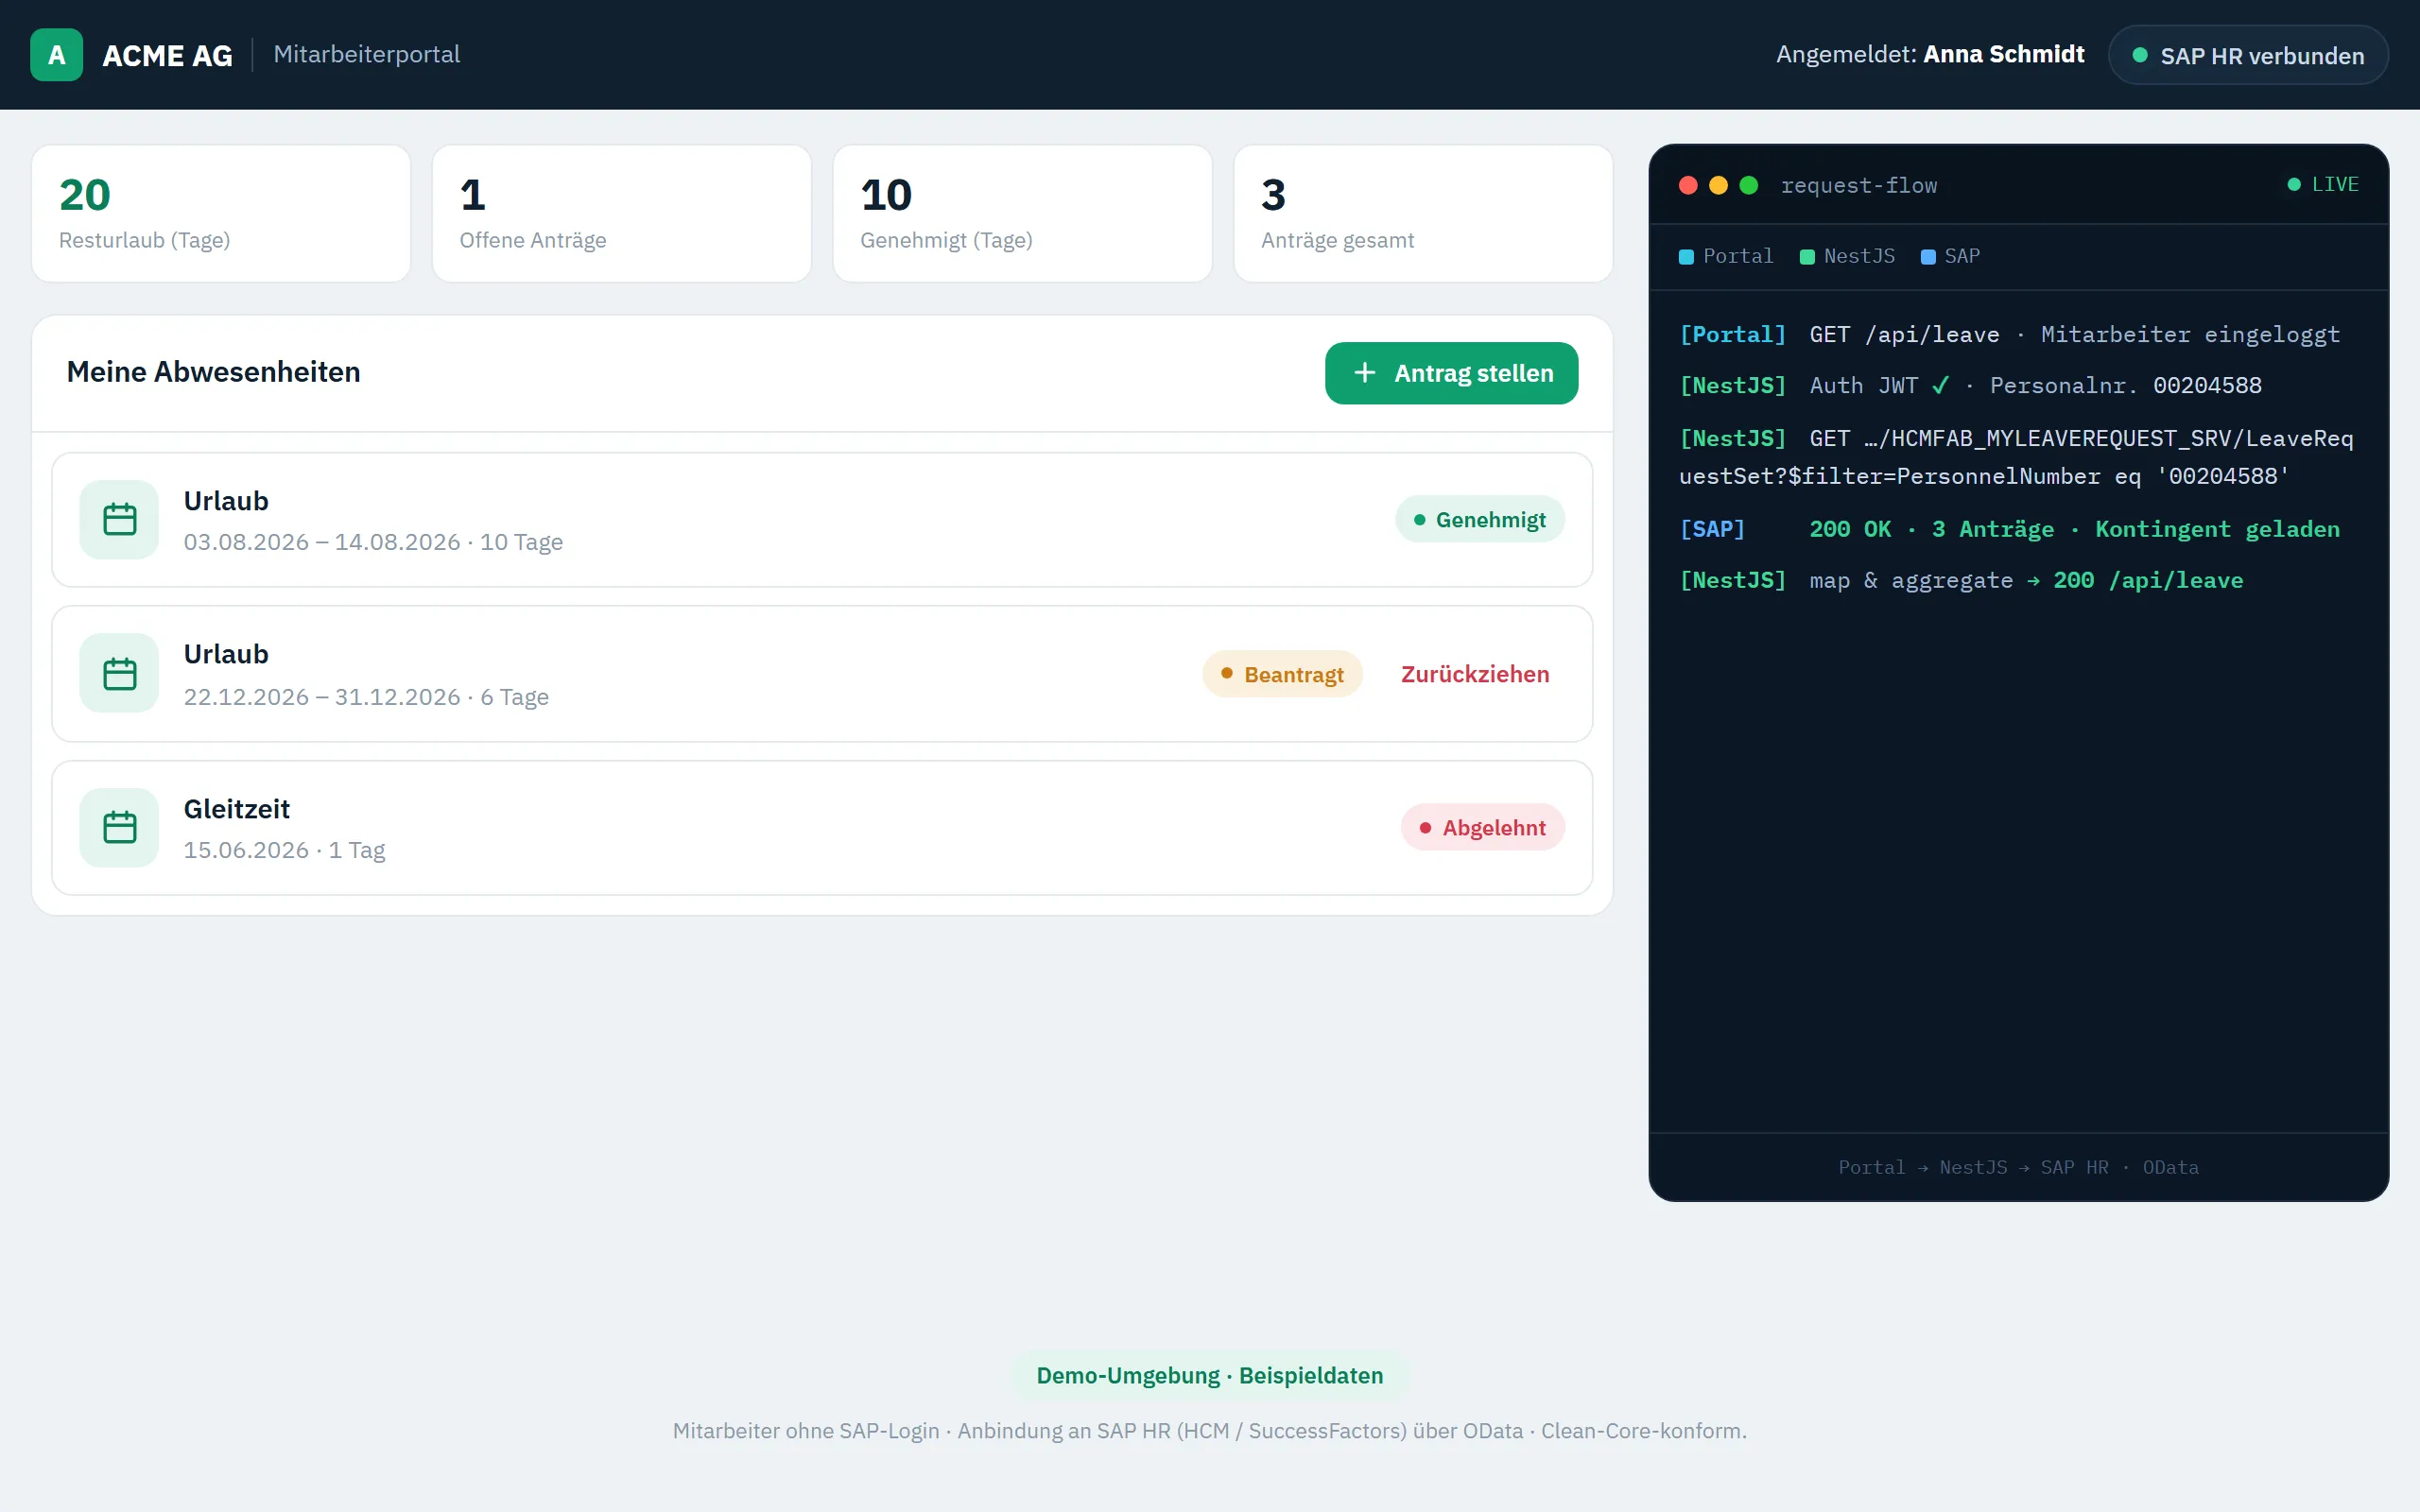Click the Gleitzeit entry title
This screenshot has height=1512, width=2420.
click(x=236, y=808)
